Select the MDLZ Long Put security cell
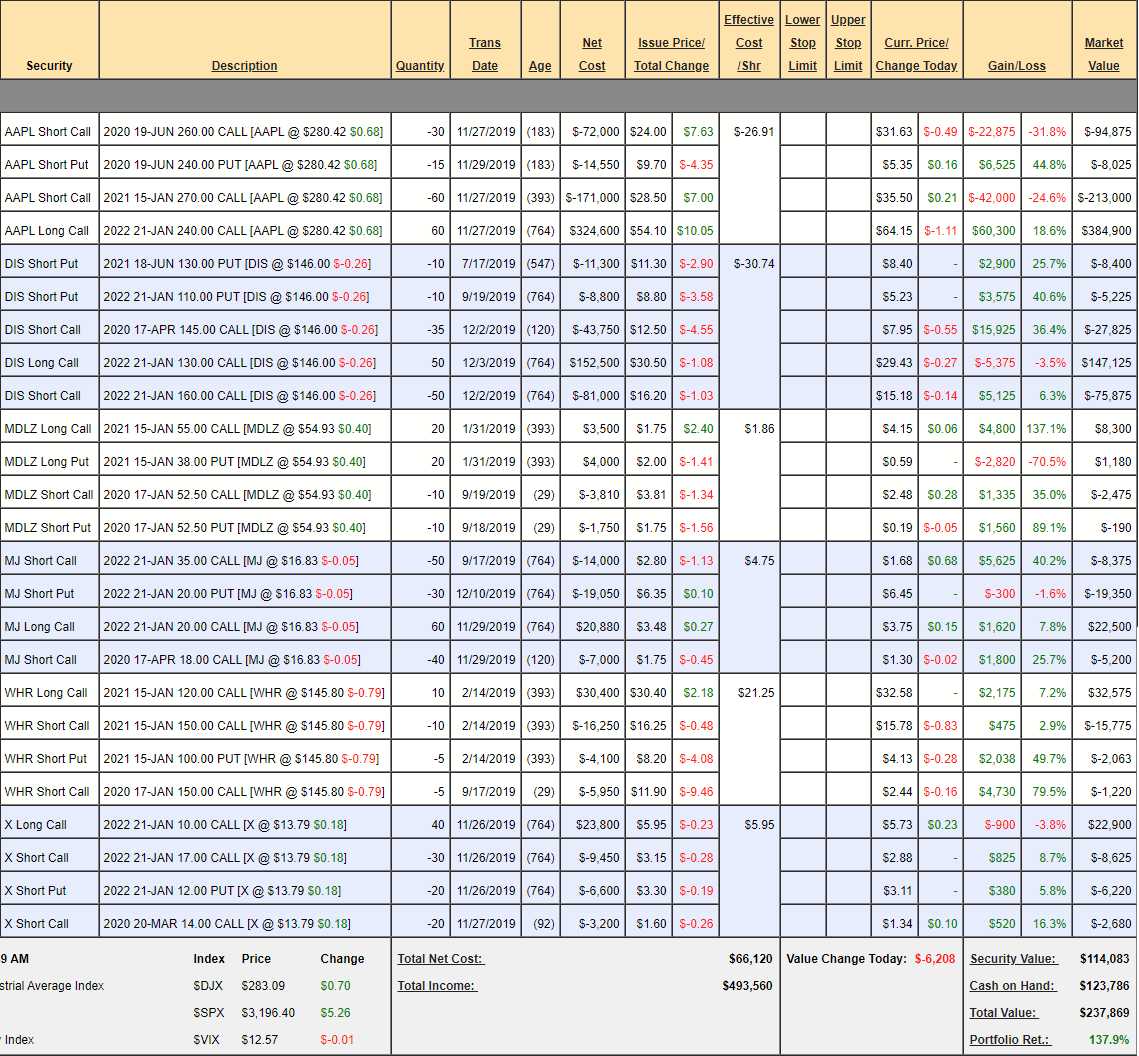This screenshot has width=1139, height=1056. coord(47,462)
